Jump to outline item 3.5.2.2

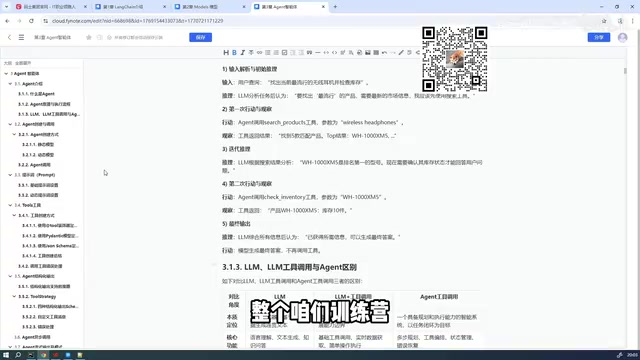(44, 316)
